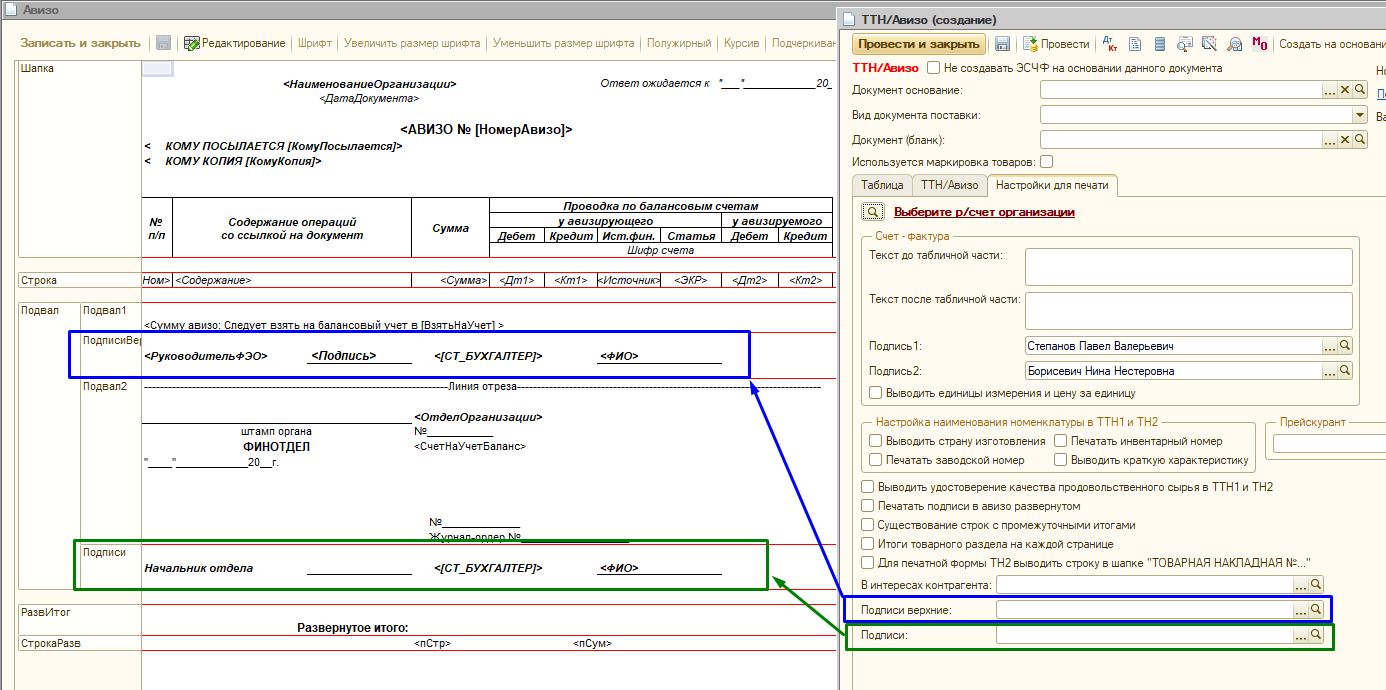Viewport: 1386px width, 690px height.
Task: Open the ТТН/Авизо tab
Action: click(x=949, y=185)
